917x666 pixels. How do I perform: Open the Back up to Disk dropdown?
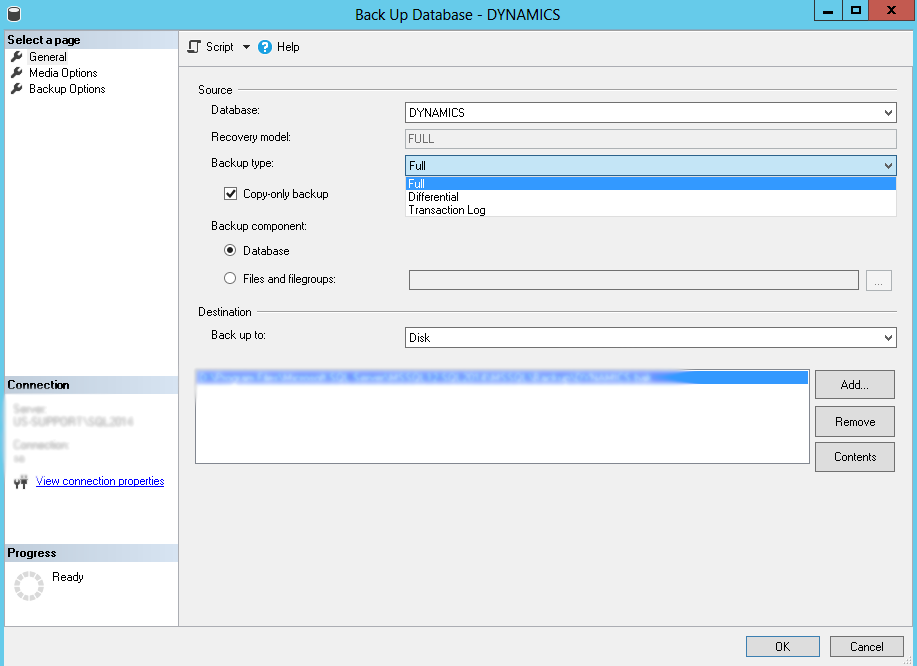click(x=650, y=337)
